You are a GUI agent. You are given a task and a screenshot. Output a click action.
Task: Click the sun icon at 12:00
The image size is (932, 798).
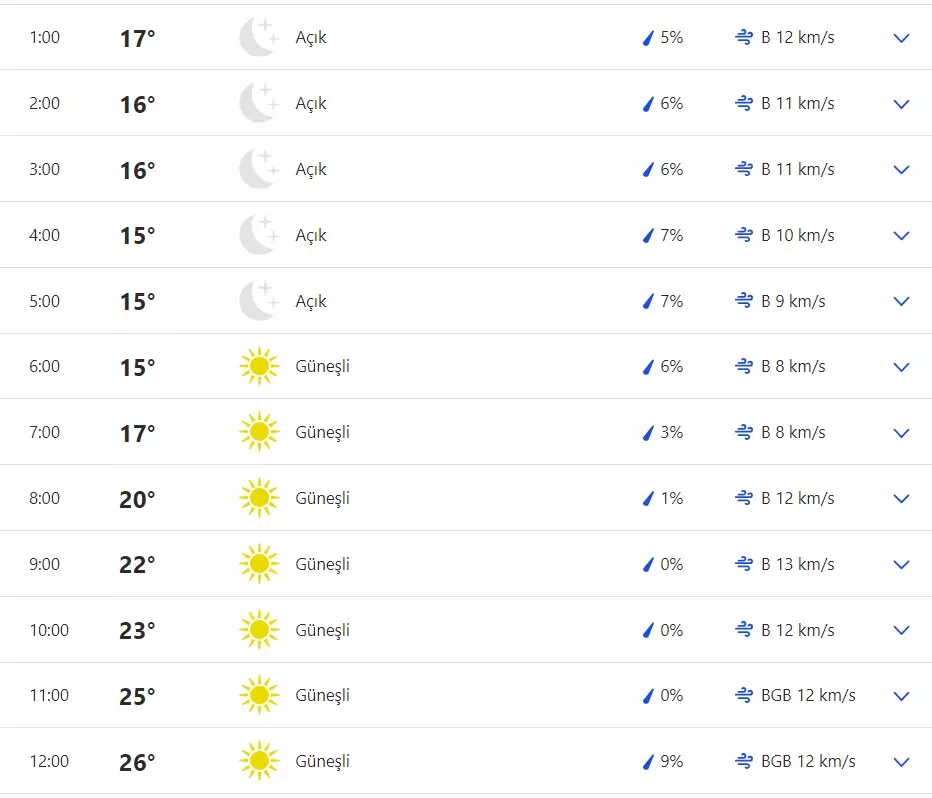(x=259, y=762)
